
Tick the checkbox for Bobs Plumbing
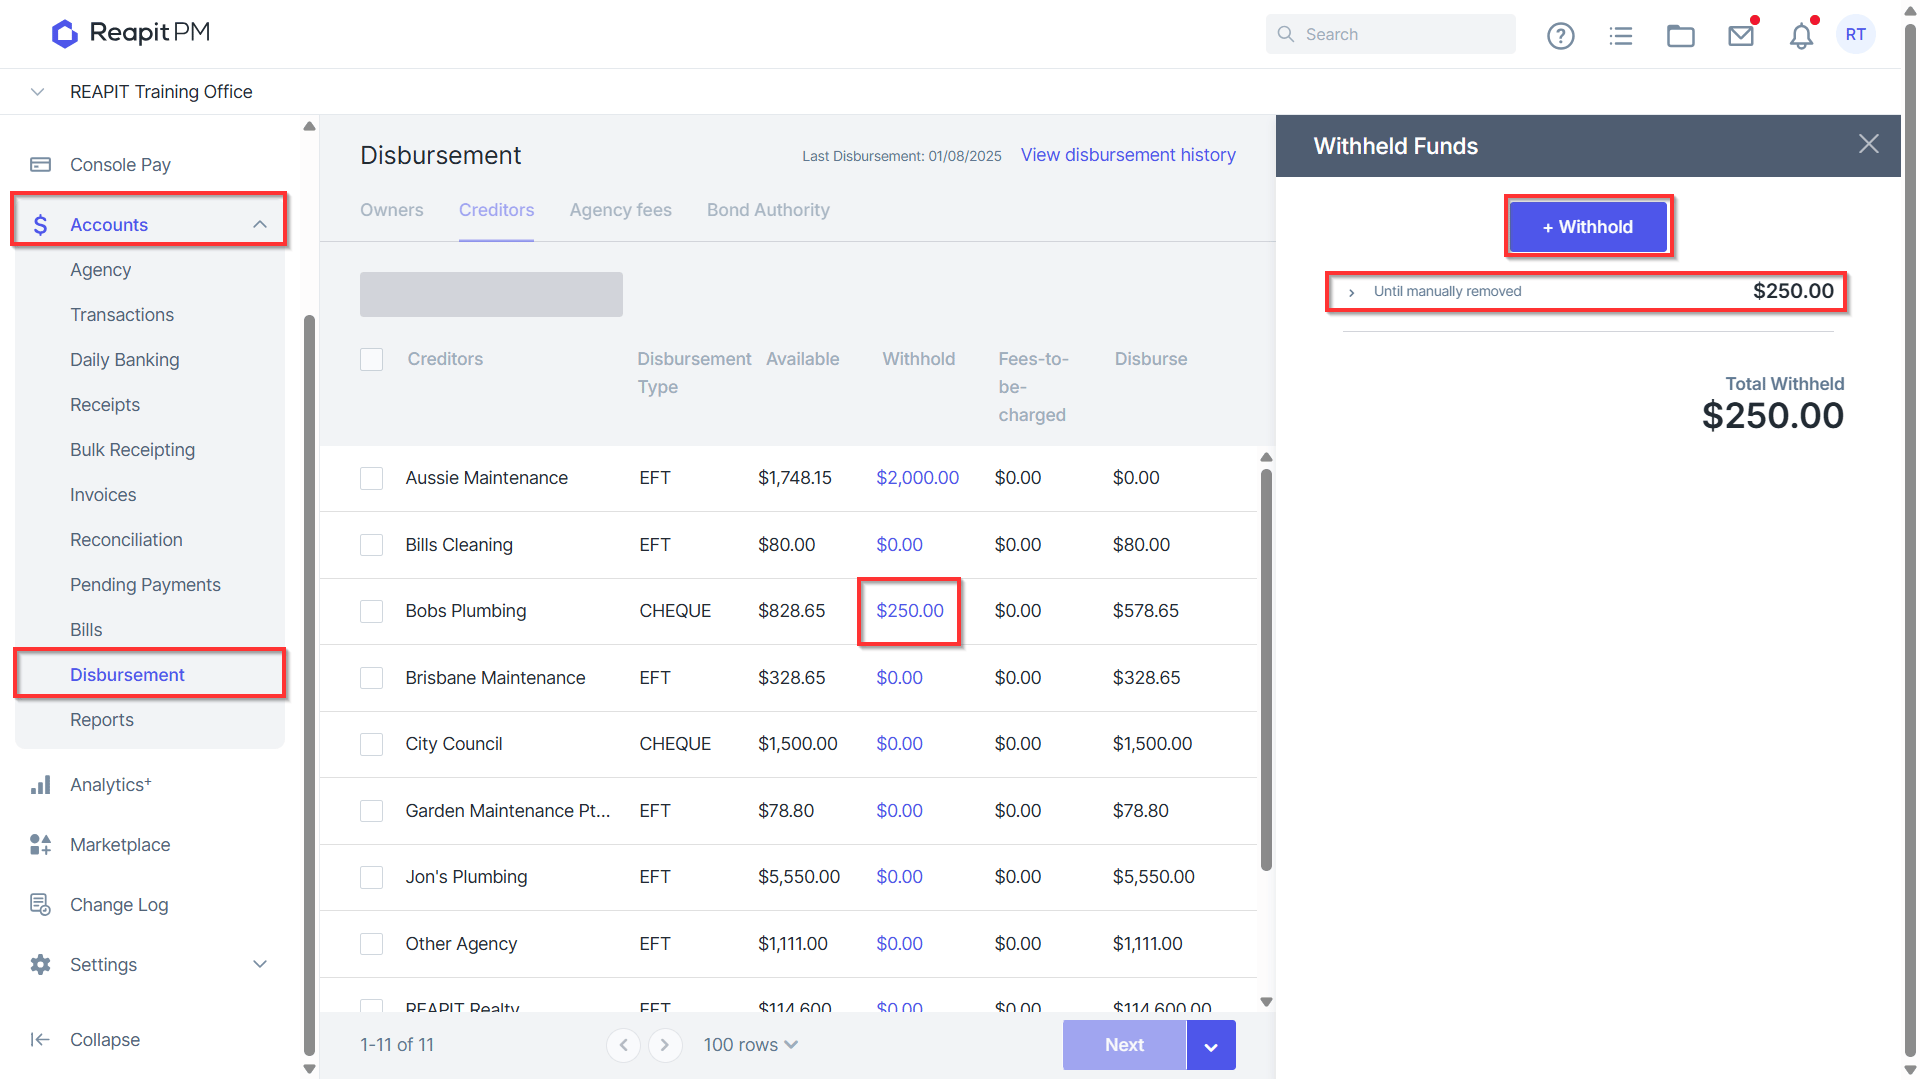371,611
